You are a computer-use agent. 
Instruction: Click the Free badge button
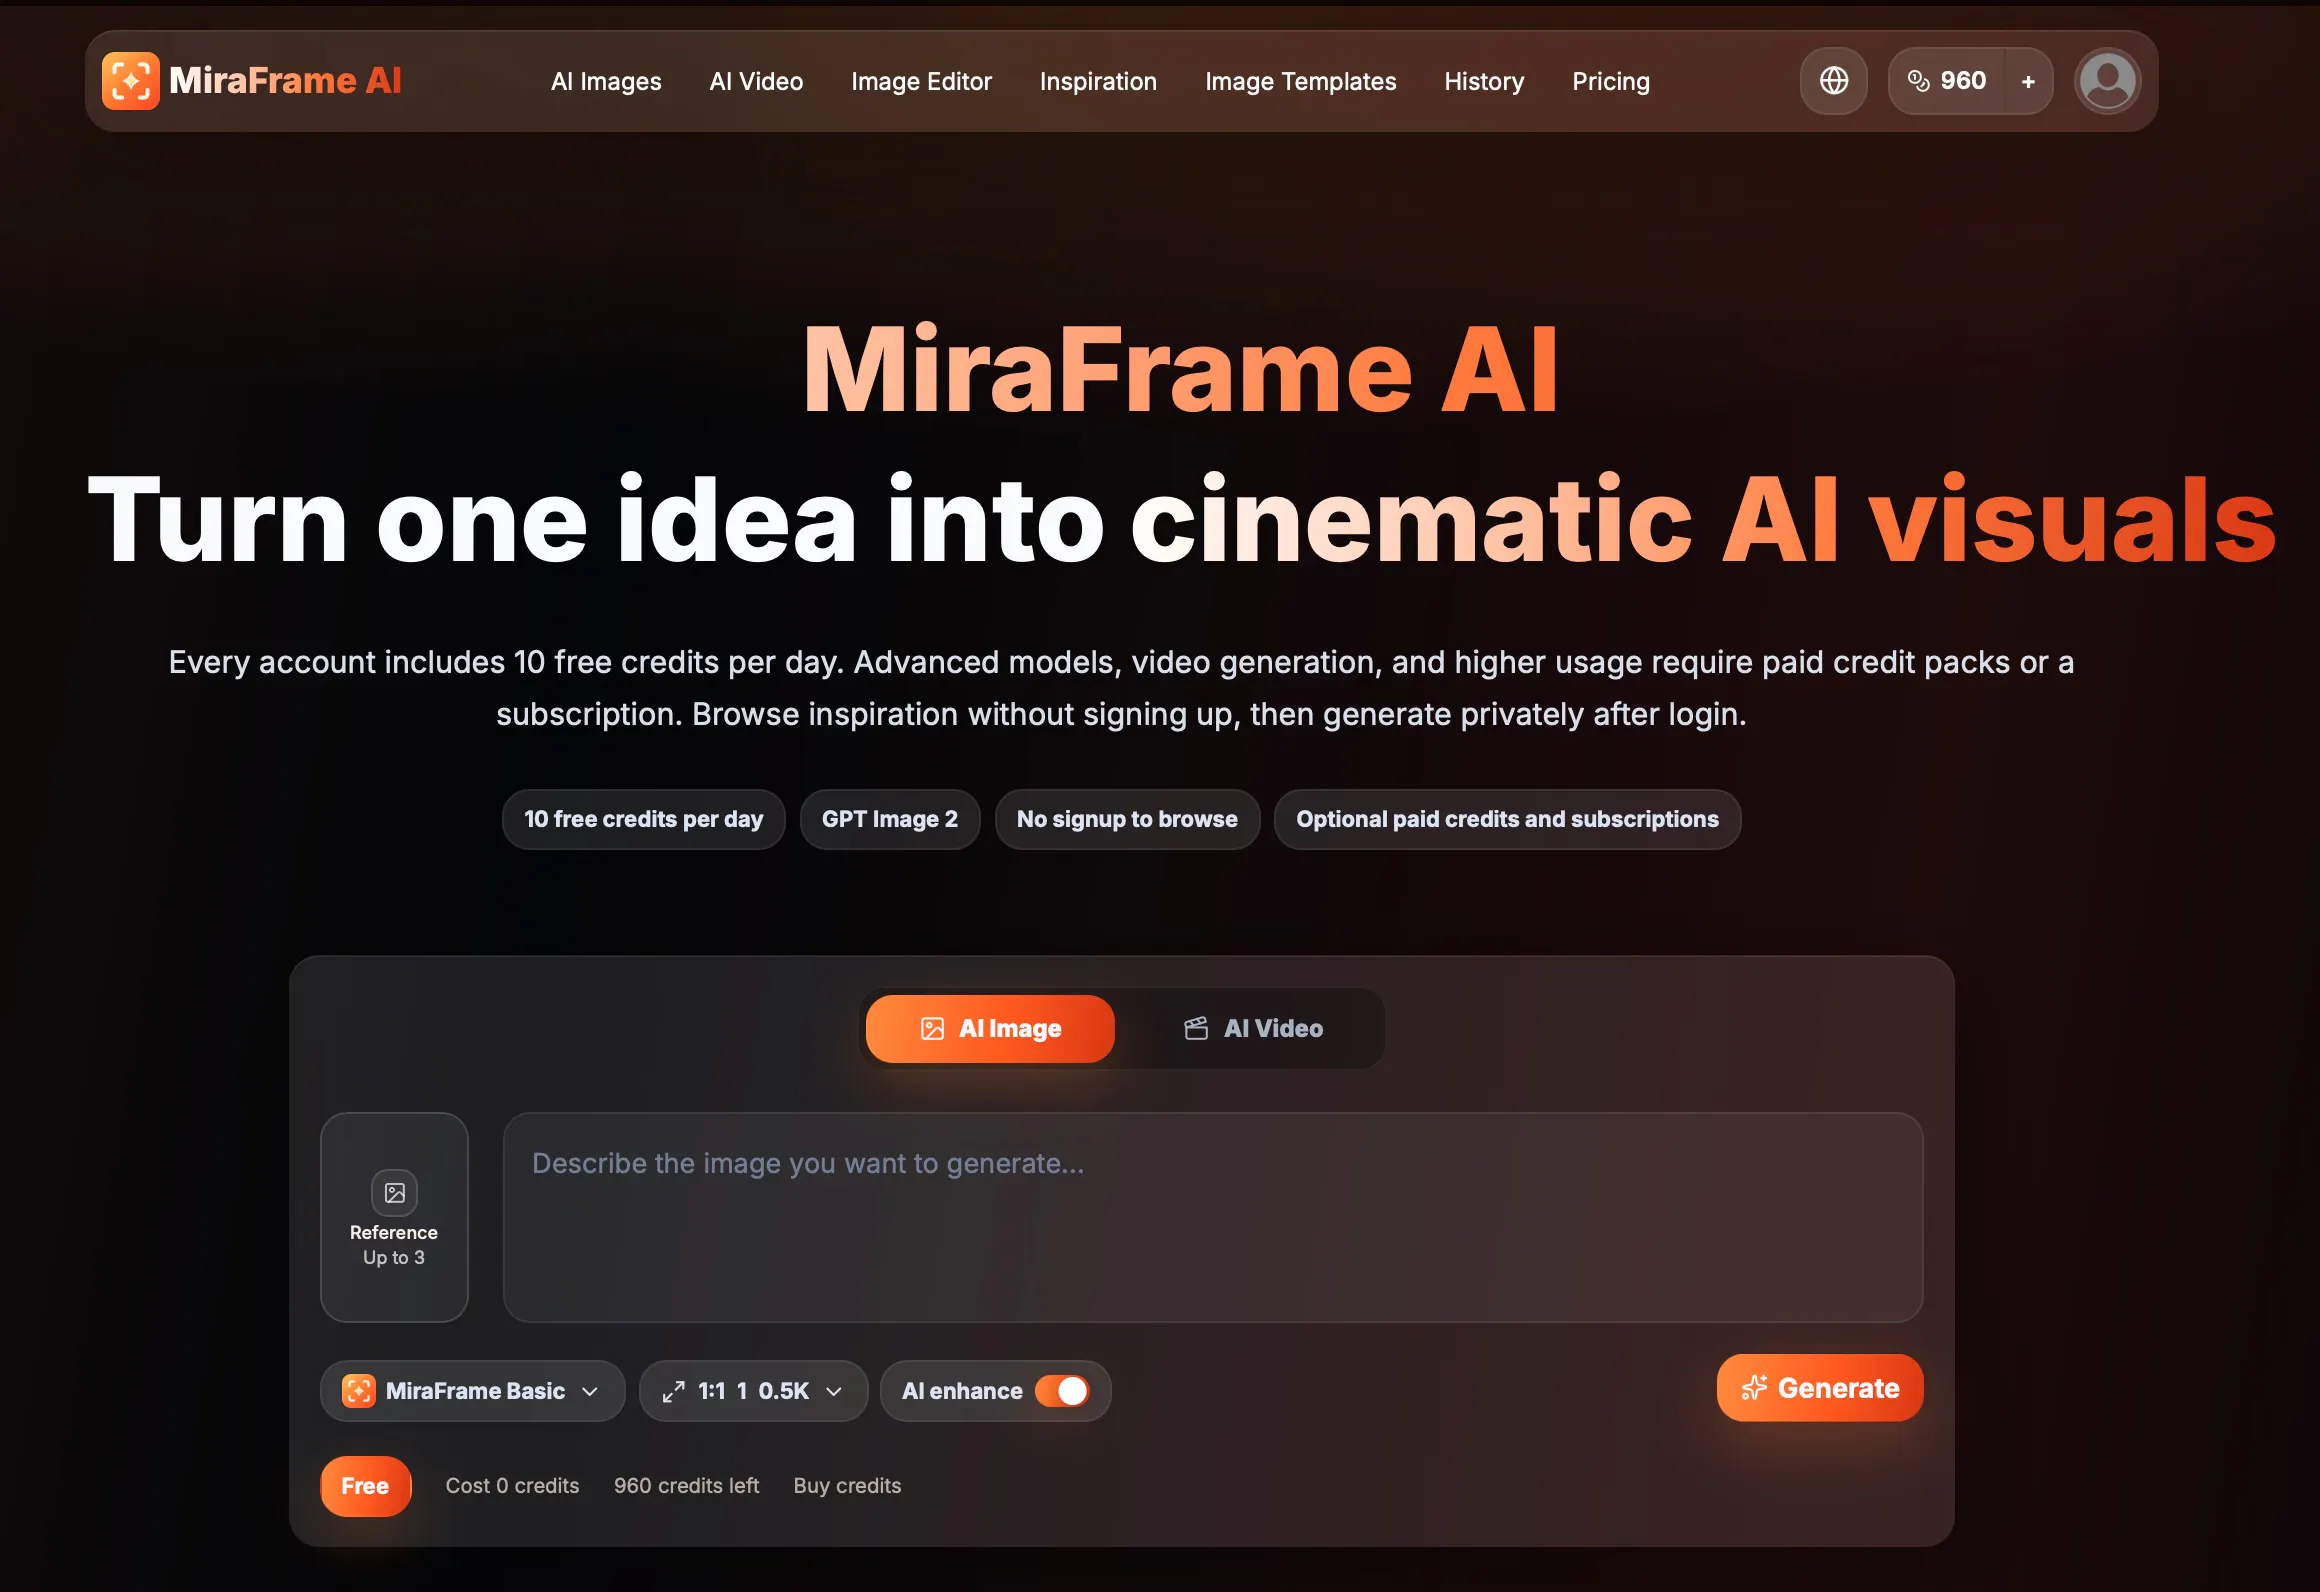click(365, 1486)
